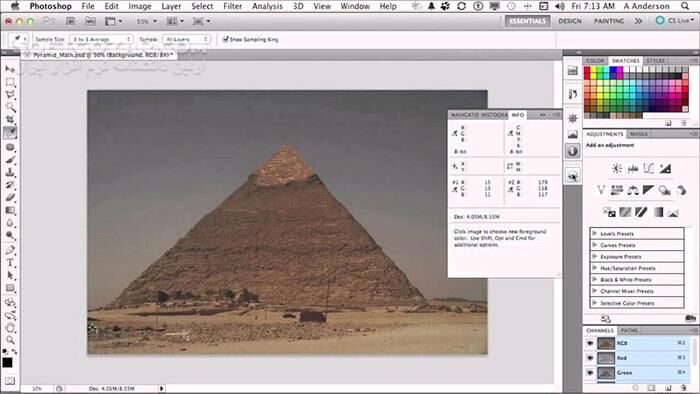Open the Info panel dock icon

pyautogui.click(x=573, y=151)
